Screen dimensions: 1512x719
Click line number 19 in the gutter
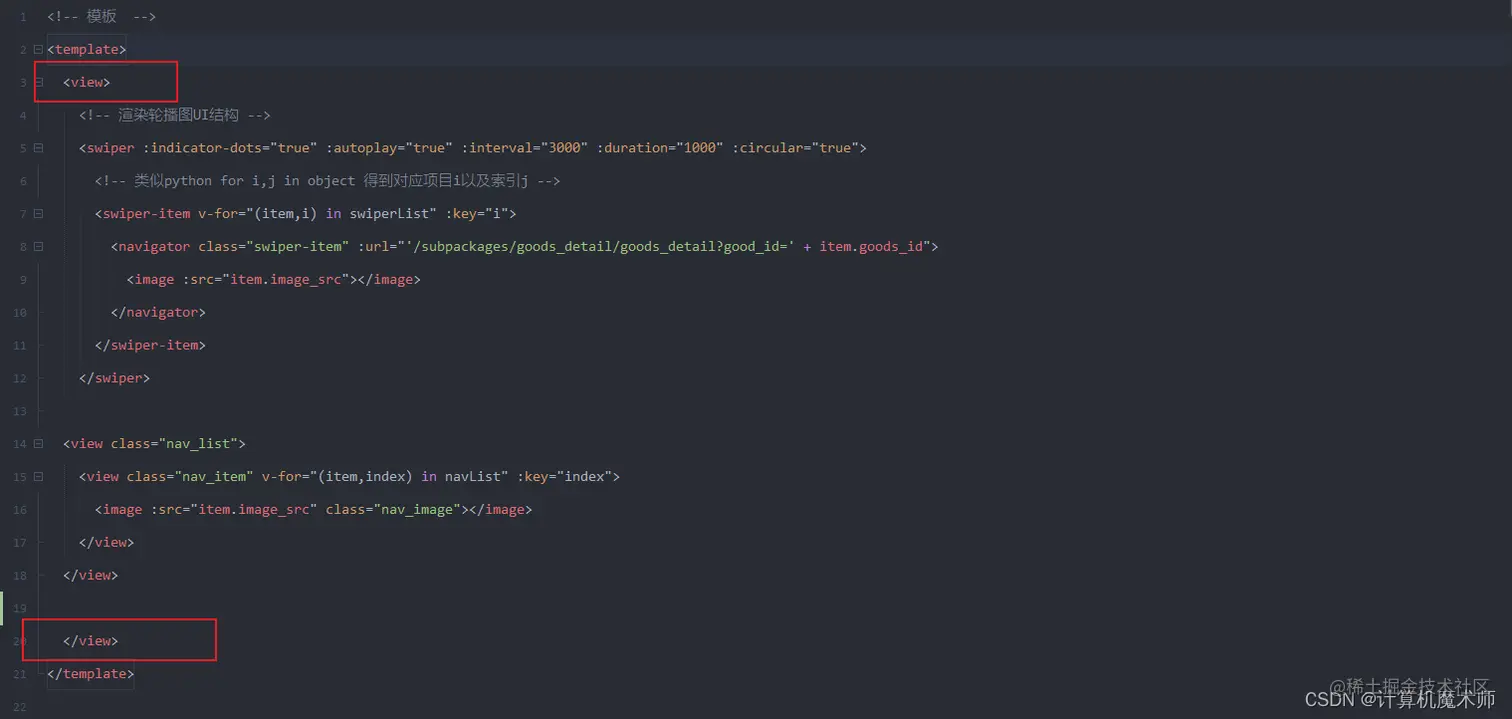(x=20, y=608)
